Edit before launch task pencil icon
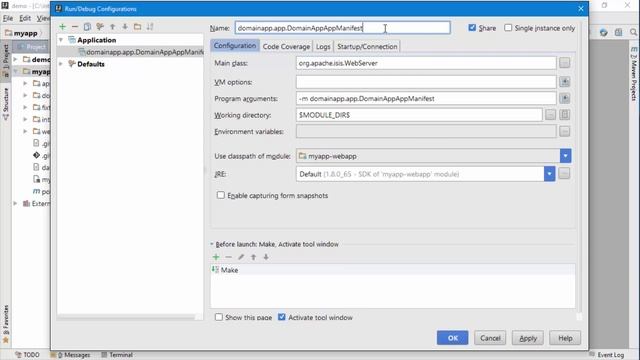The image size is (640, 360). point(241,257)
